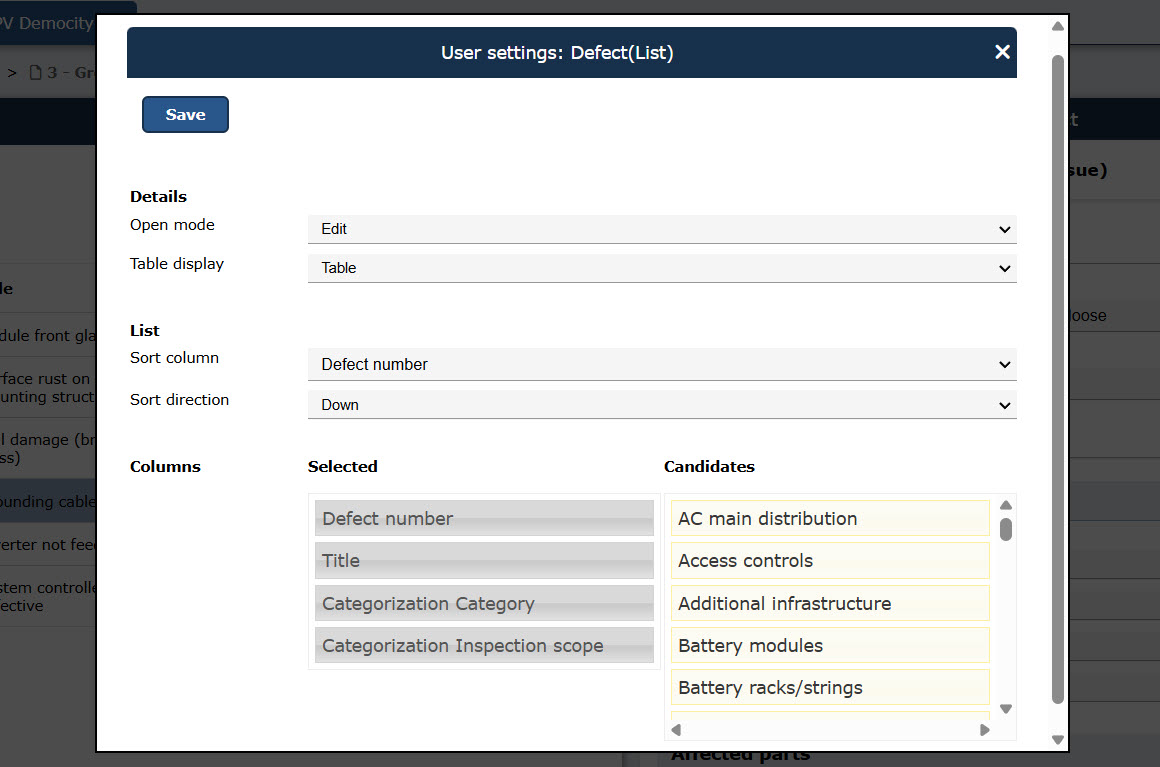Expand the Table display dropdown

point(661,268)
